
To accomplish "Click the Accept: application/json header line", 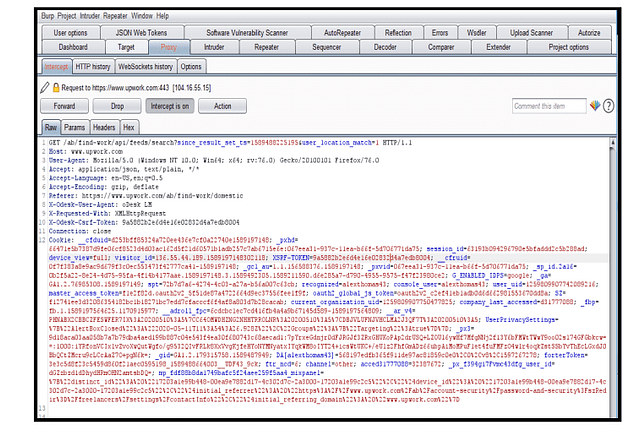I will point(124,169).
